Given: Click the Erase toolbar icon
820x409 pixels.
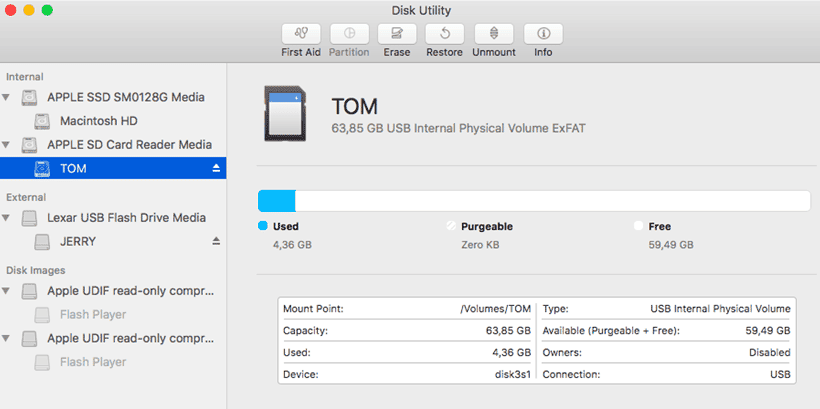Looking at the screenshot, I should coord(397,34).
